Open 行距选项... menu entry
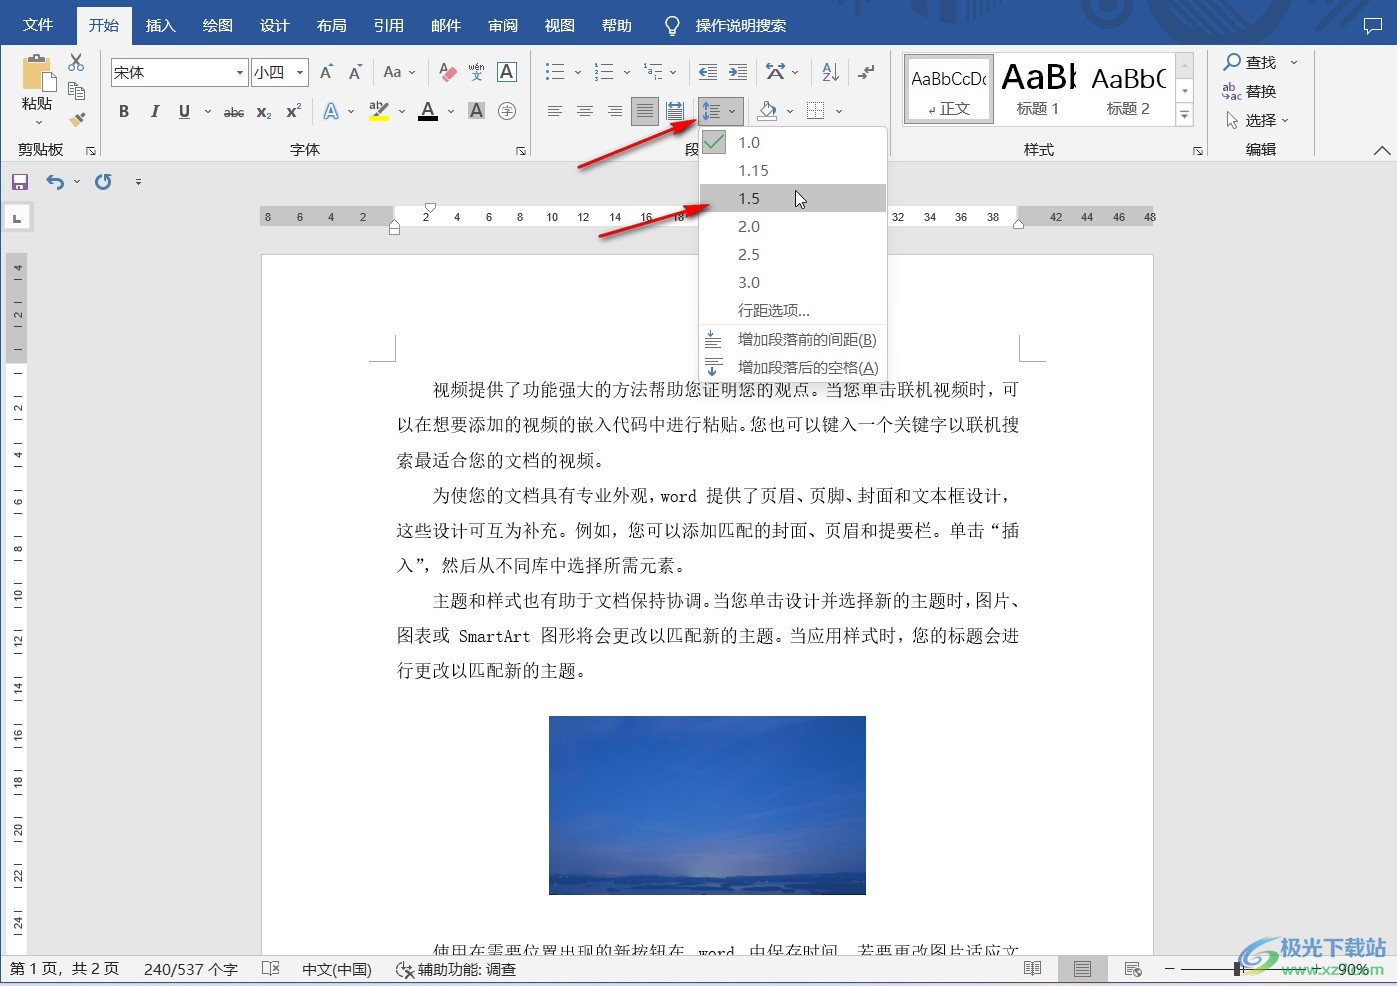 click(793, 311)
